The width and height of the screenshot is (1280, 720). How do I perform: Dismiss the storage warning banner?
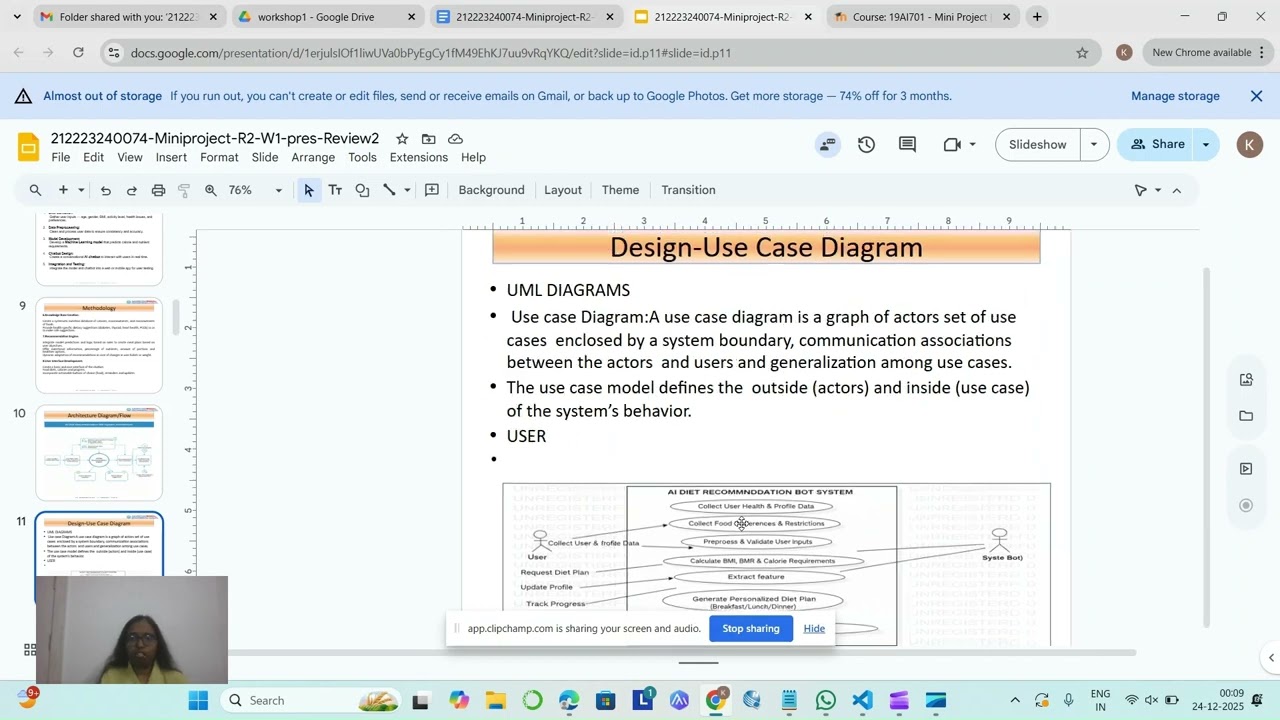tap(1257, 96)
